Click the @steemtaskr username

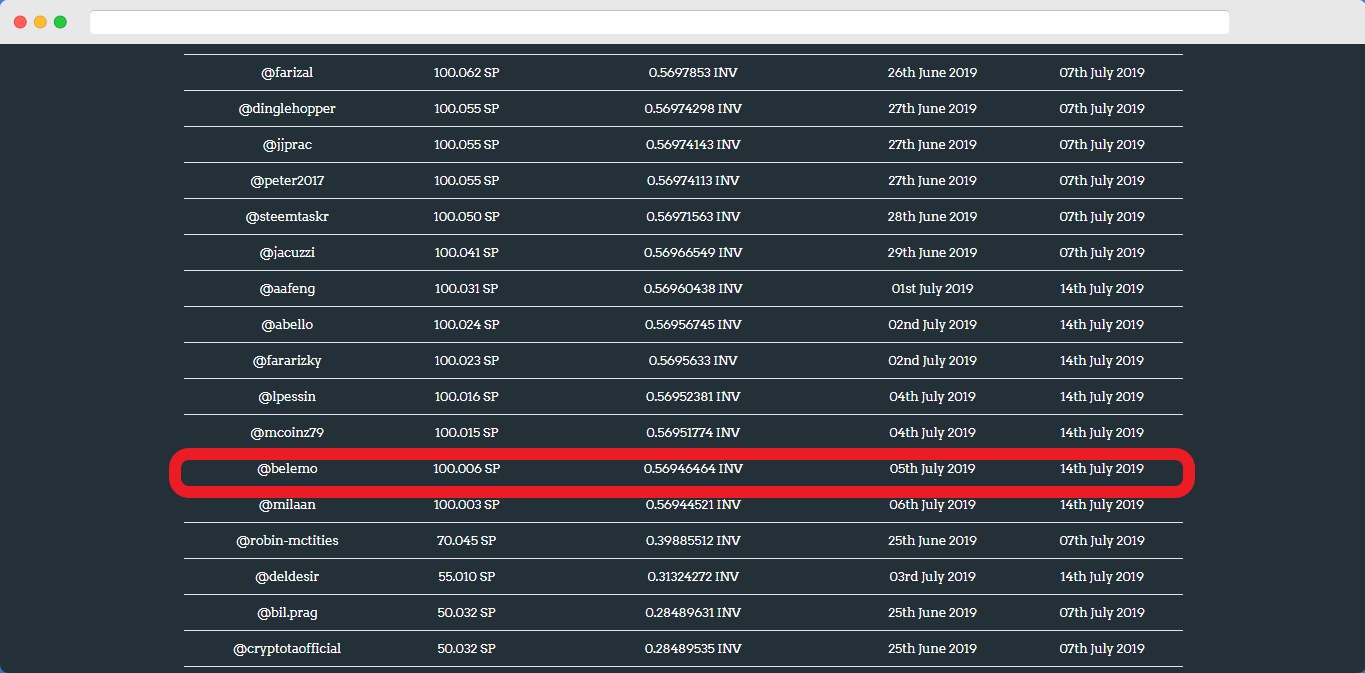pos(287,217)
